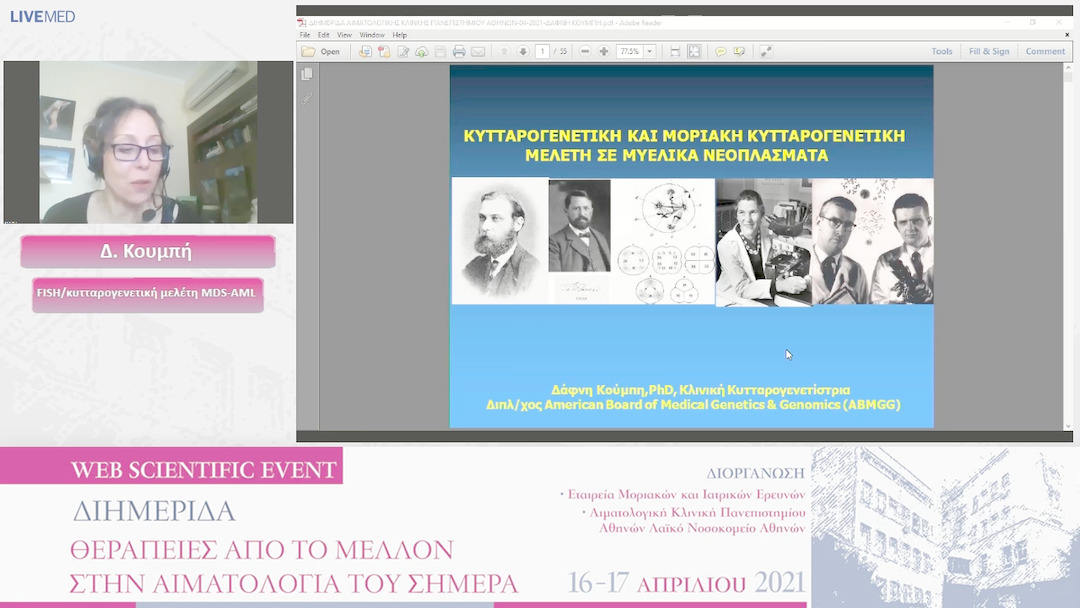The image size is (1080, 608).
Task: Print the document using the printer icon
Action: pyautogui.click(x=459, y=52)
